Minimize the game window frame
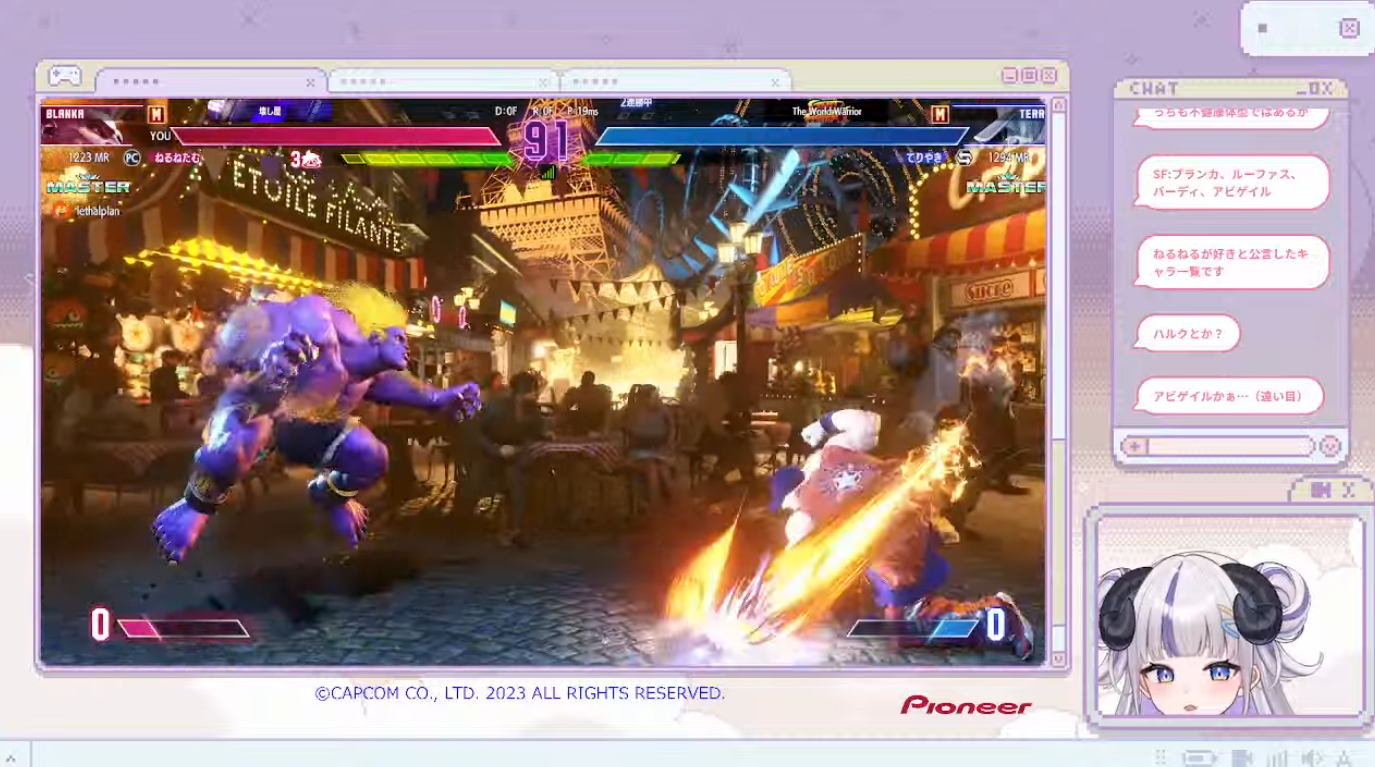Image resolution: width=1375 pixels, height=767 pixels. tap(1008, 76)
